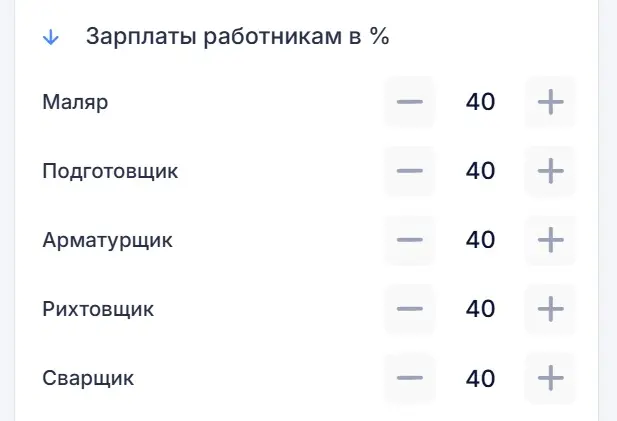This screenshot has height=421, width=617.
Task: Click the Сварщик row label
Action: (88, 379)
